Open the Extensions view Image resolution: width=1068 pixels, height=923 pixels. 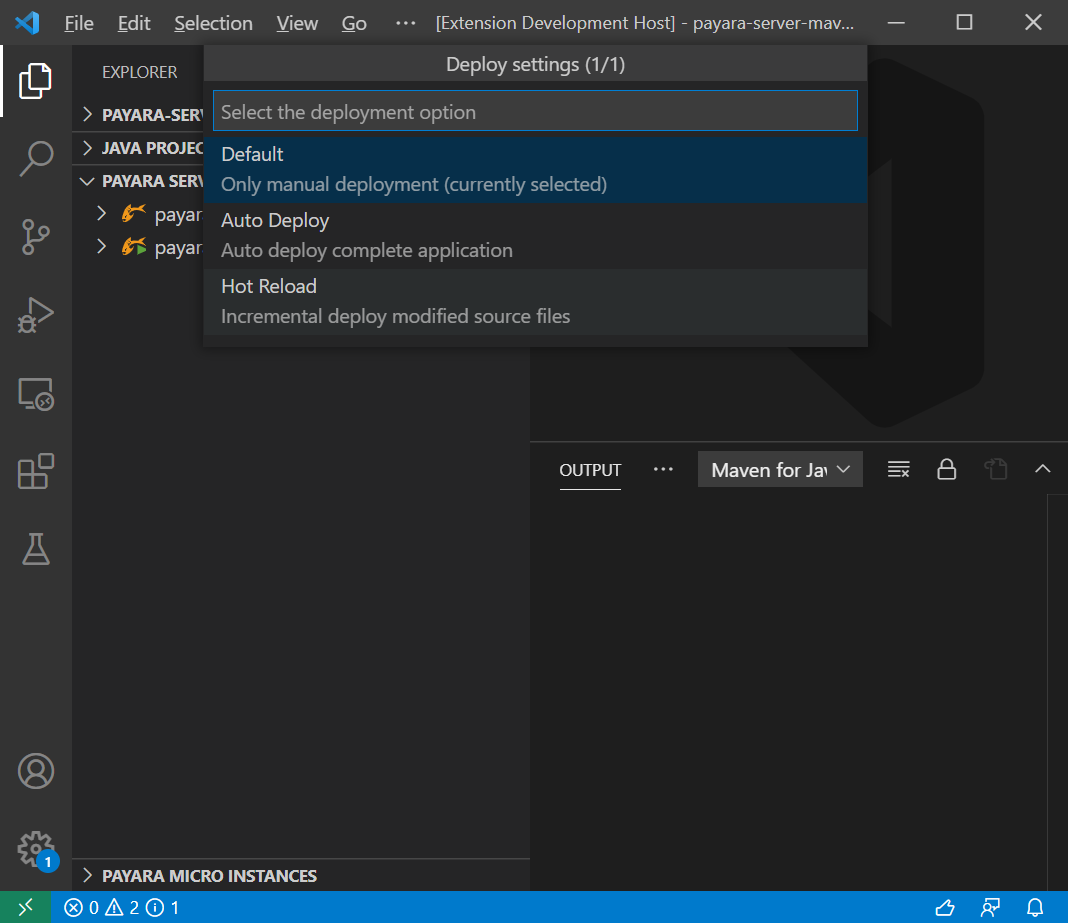click(36, 471)
